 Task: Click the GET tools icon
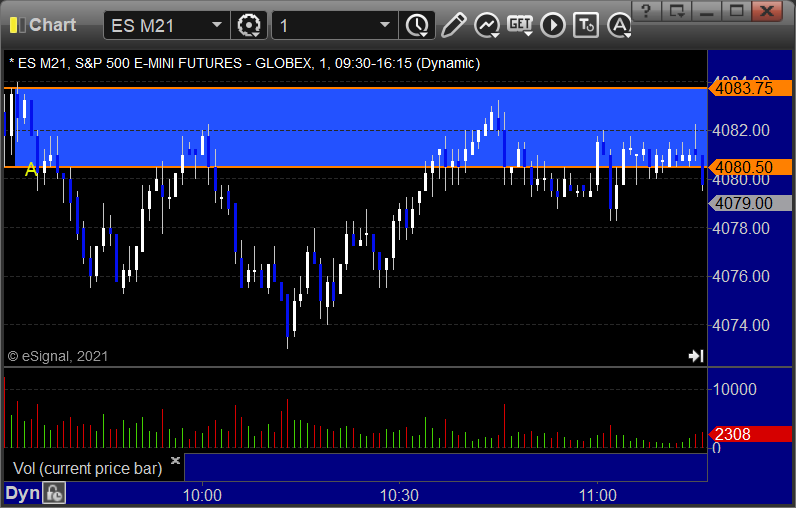520,25
